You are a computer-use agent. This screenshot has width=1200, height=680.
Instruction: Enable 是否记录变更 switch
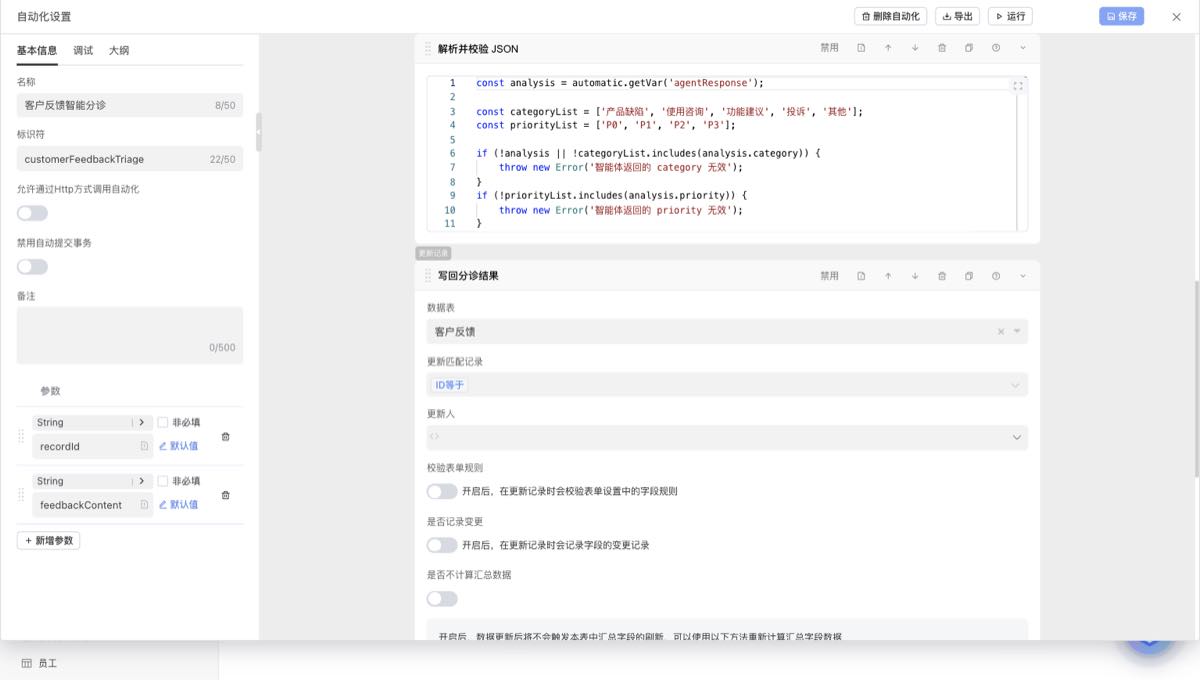coord(442,545)
